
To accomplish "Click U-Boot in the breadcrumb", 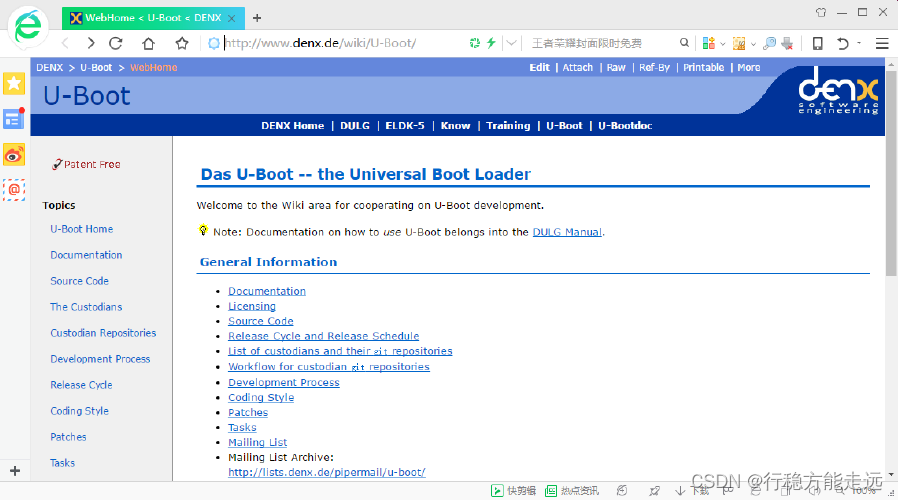I will click(96, 68).
